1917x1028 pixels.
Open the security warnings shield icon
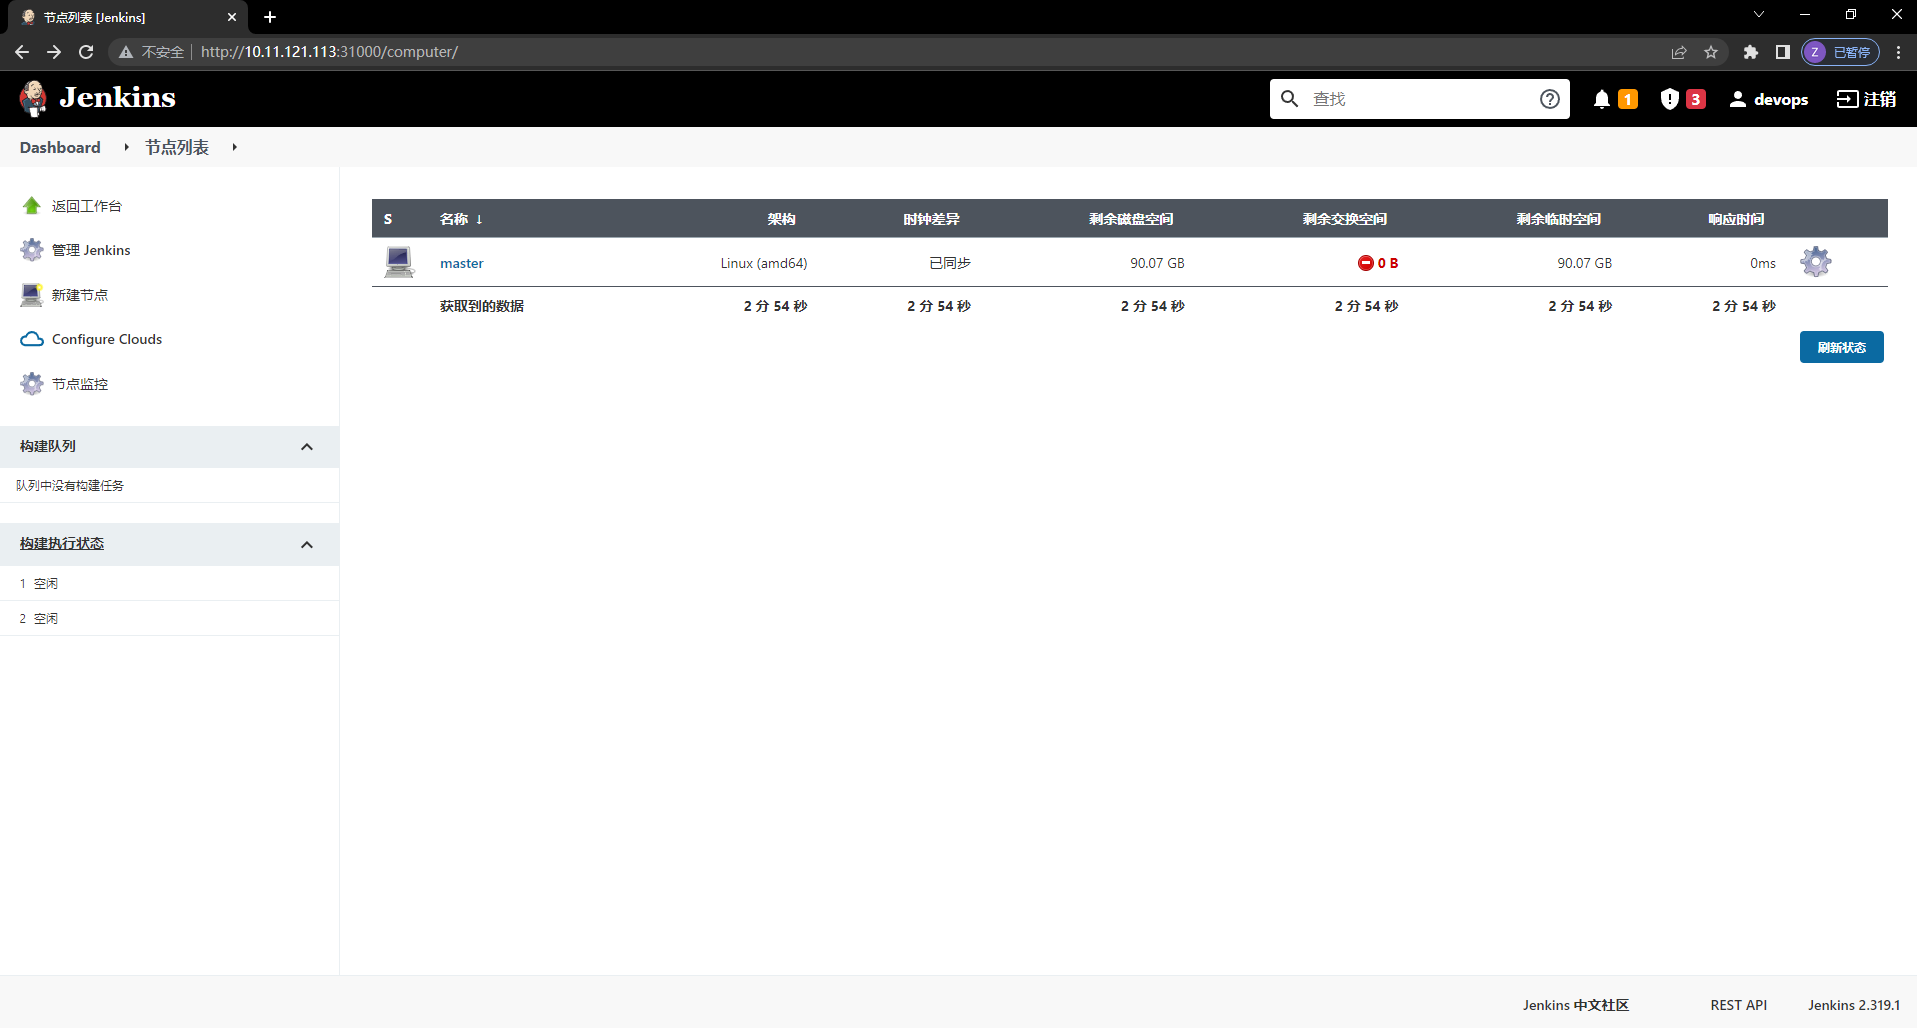[x=1670, y=99]
